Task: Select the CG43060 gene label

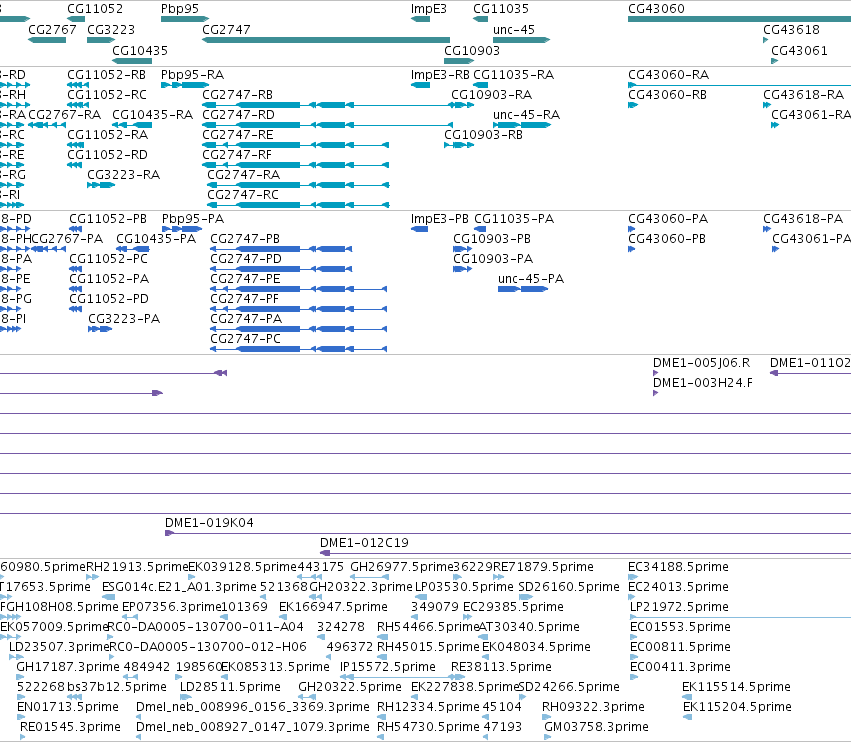Action: (x=656, y=9)
